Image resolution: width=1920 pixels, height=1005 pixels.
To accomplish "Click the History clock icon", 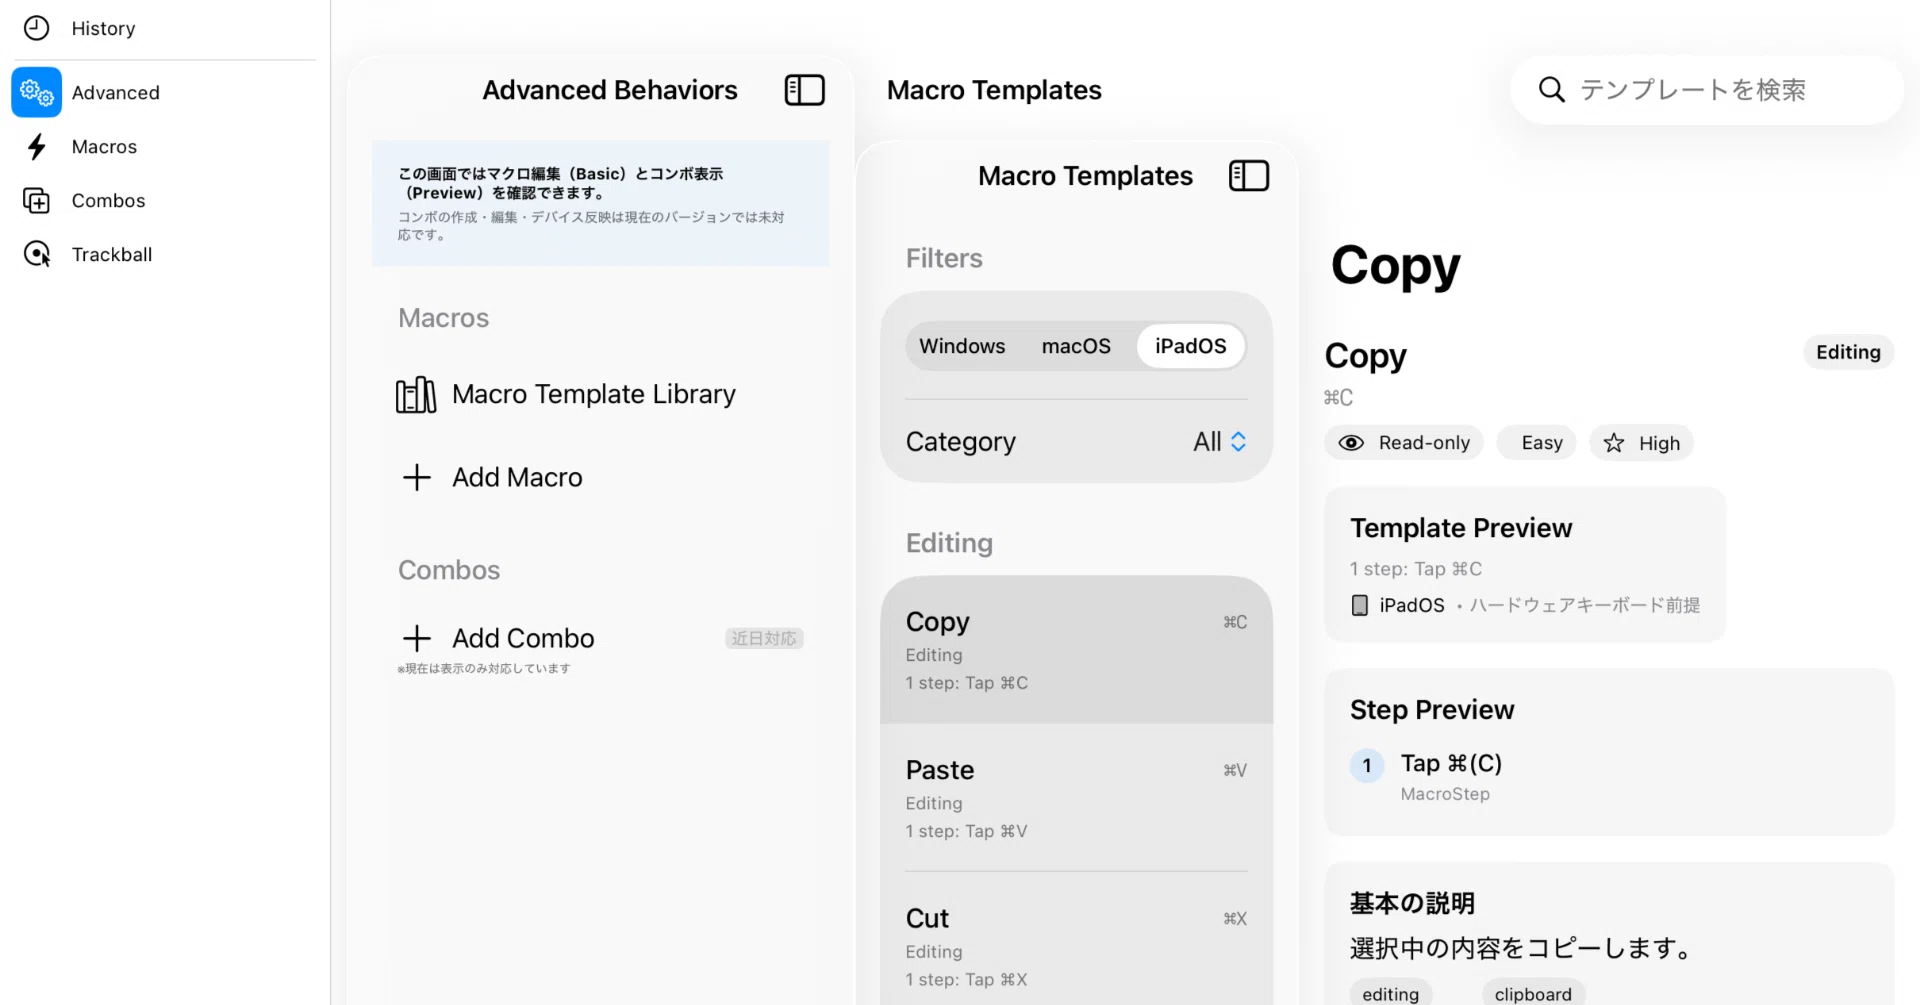I will (36, 28).
